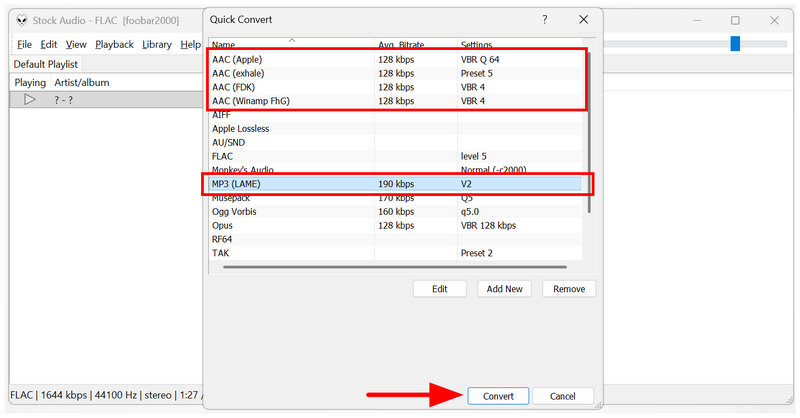The width and height of the screenshot is (800, 418).
Task: Minimize the foobar2000 window
Action: coord(697,20)
